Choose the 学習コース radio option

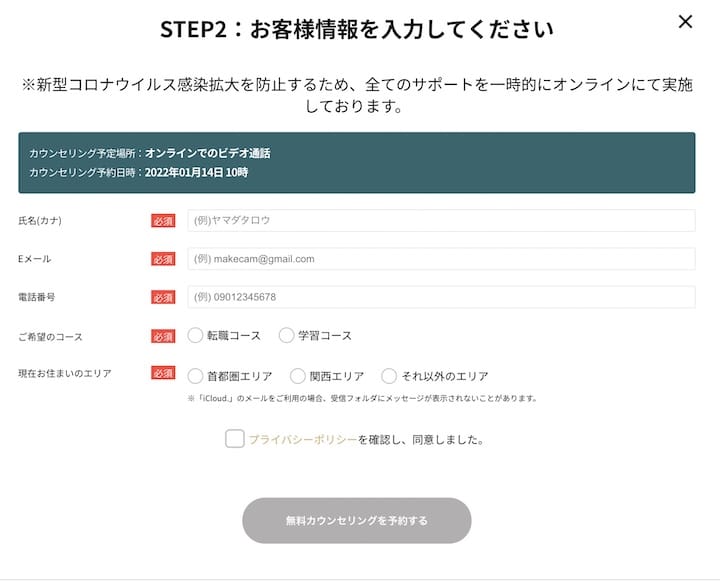(287, 336)
